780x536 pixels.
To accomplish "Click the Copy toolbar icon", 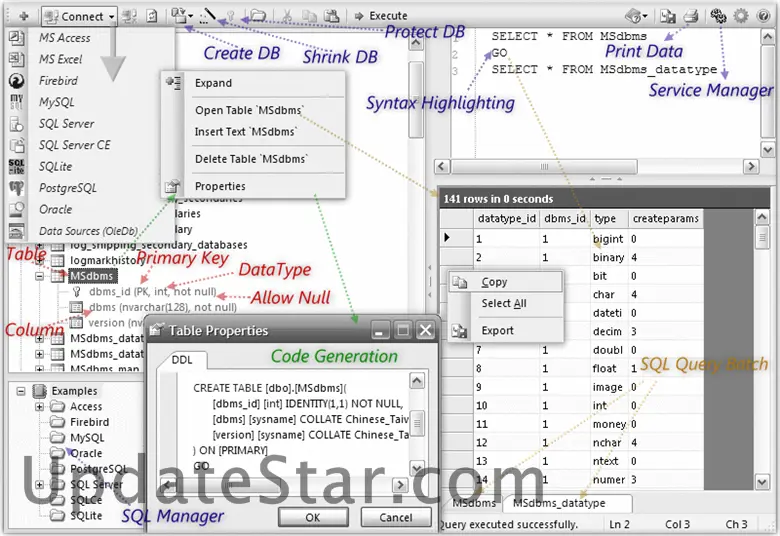I will pos(309,16).
